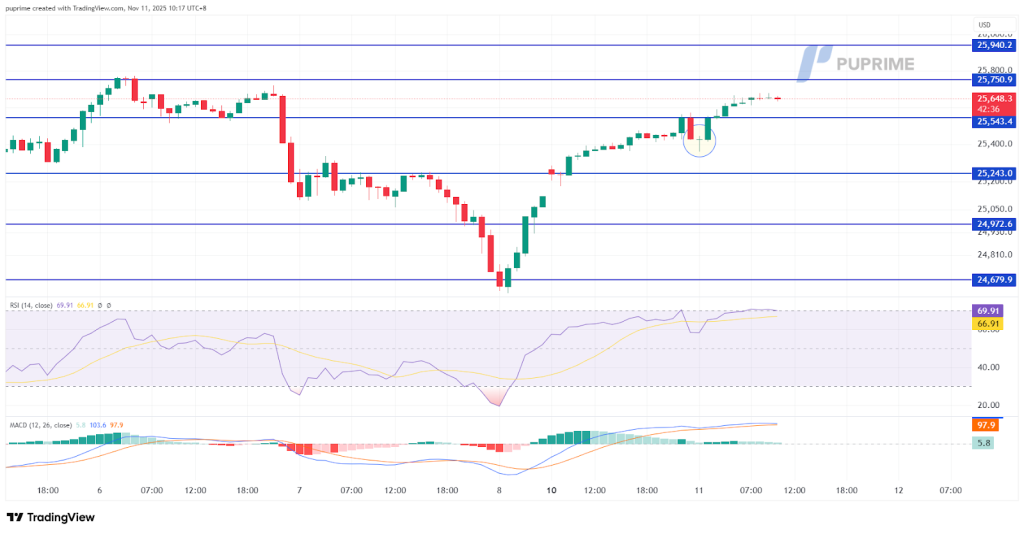Click the PUPRIME watermark logo
This screenshot has height=534, width=1024.
[856, 63]
